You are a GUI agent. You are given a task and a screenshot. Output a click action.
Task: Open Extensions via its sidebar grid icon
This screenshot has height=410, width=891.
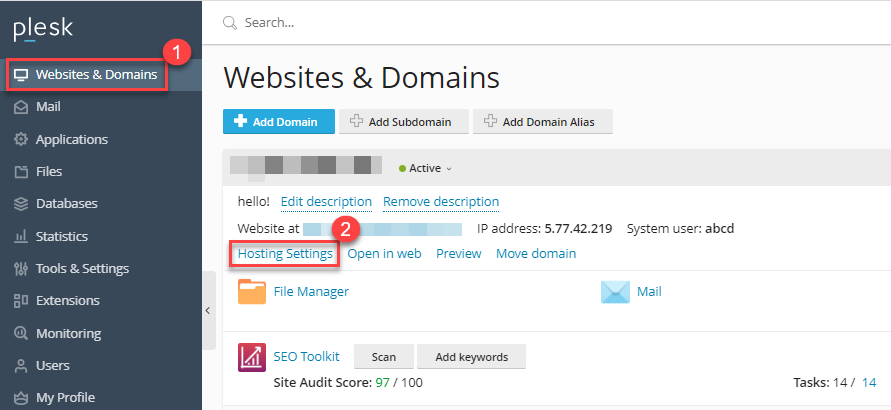tap(20, 300)
